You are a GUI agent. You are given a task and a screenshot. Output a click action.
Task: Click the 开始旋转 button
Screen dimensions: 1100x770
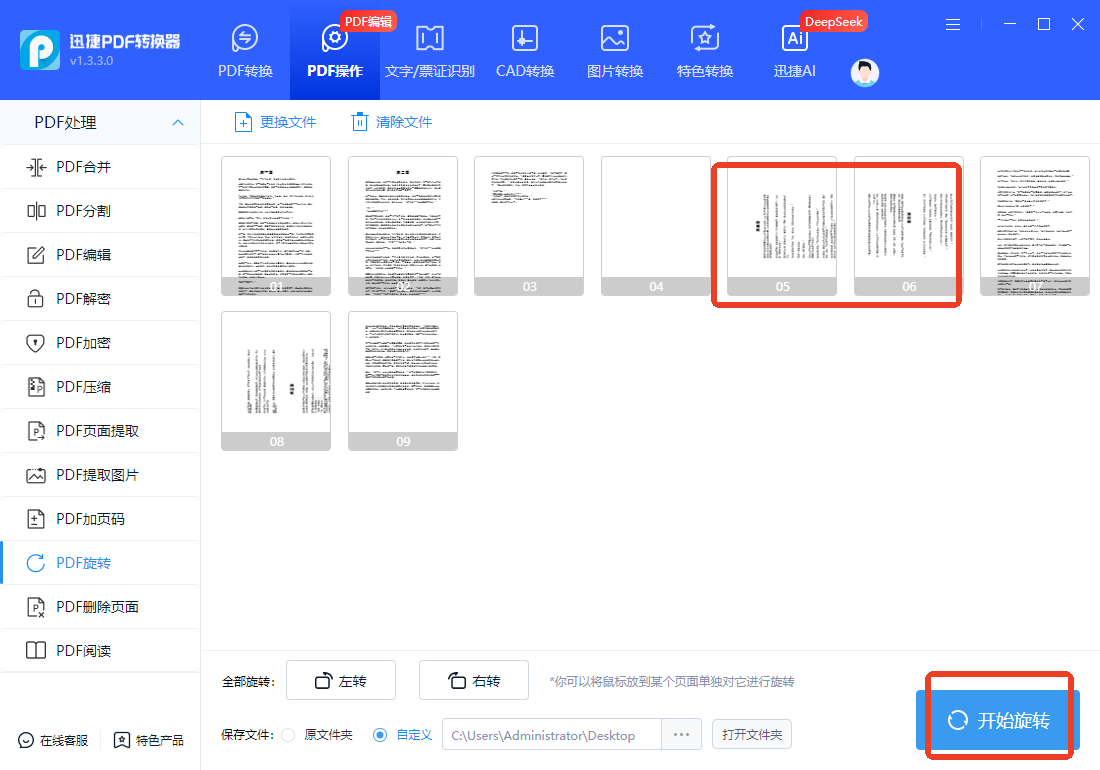[998, 720]
